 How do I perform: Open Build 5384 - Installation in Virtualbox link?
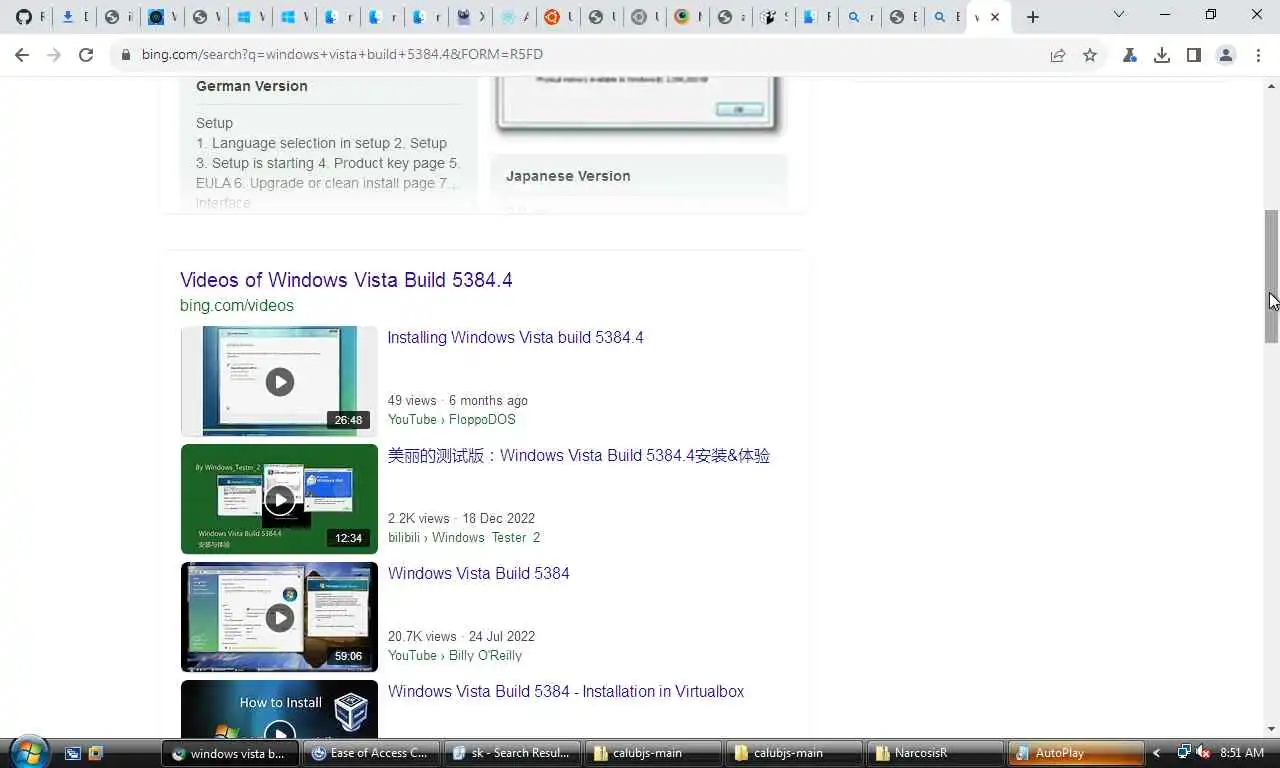pyautogui.click(x=566, y=692)
